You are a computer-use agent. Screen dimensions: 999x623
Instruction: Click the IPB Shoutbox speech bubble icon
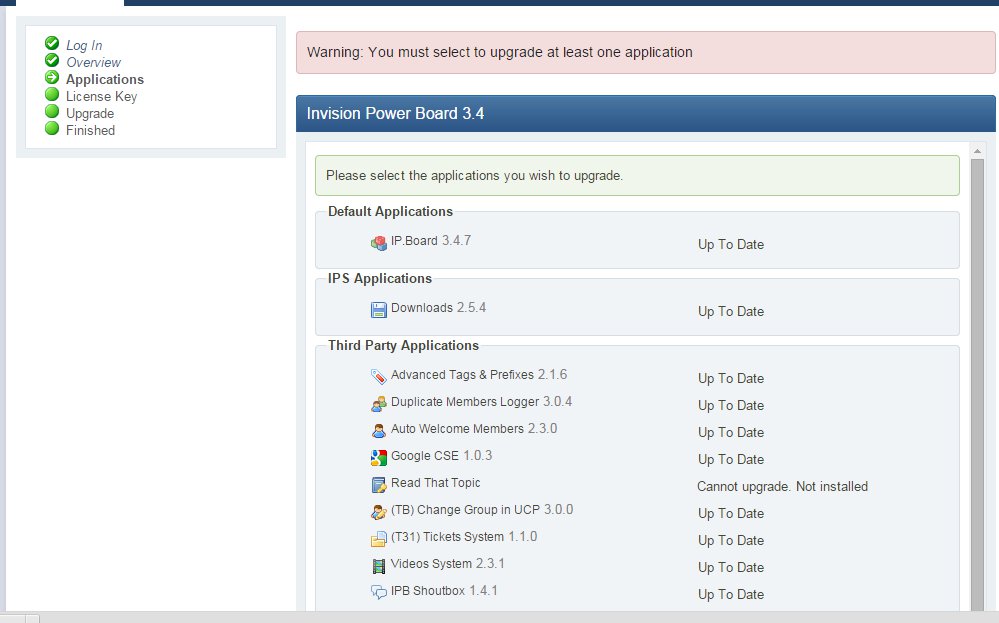(379, 593)
